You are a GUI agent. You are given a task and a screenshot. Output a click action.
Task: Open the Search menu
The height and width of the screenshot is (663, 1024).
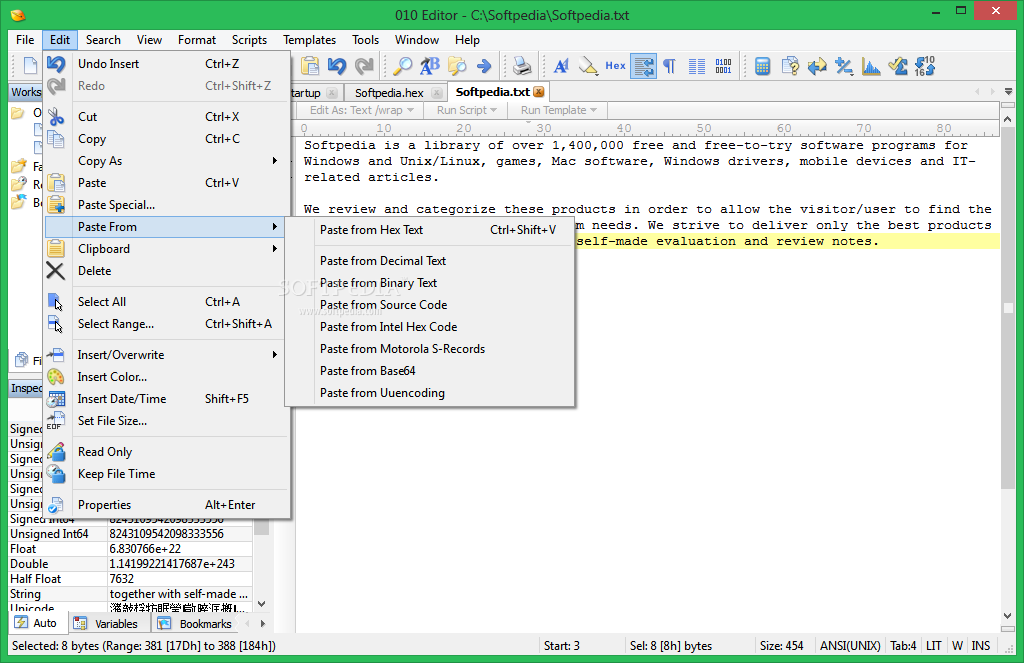(x=103, y=40)
